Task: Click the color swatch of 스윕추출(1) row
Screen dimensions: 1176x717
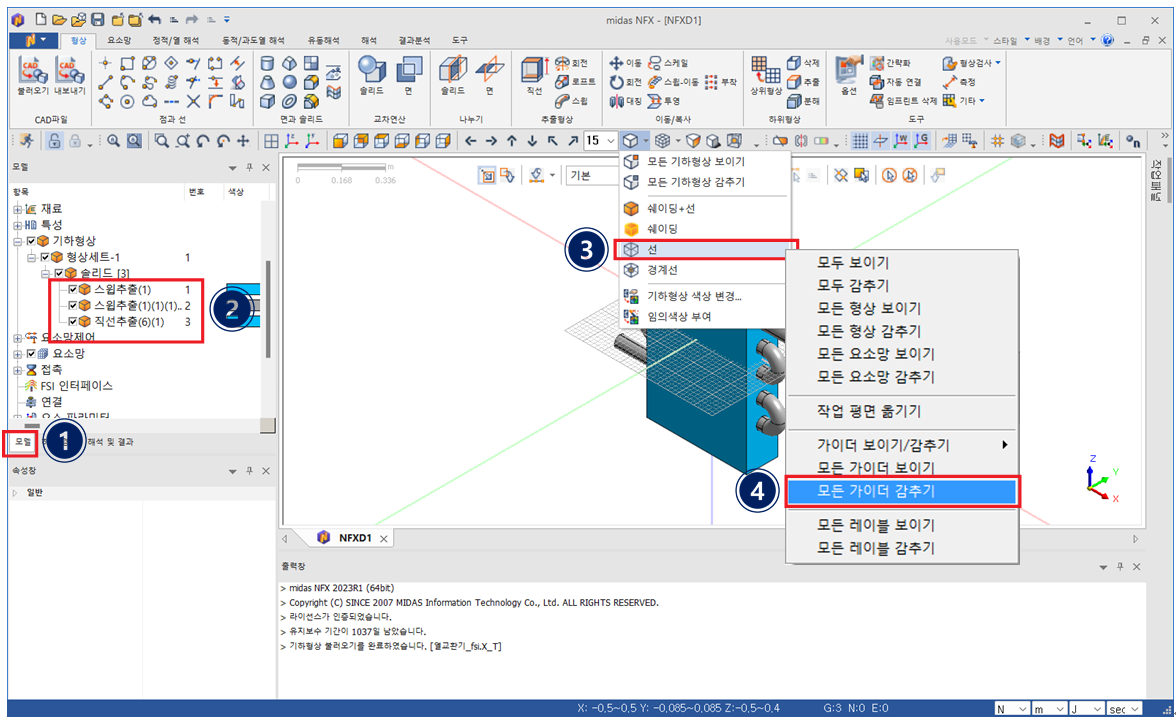Action: tap(243, 290)
